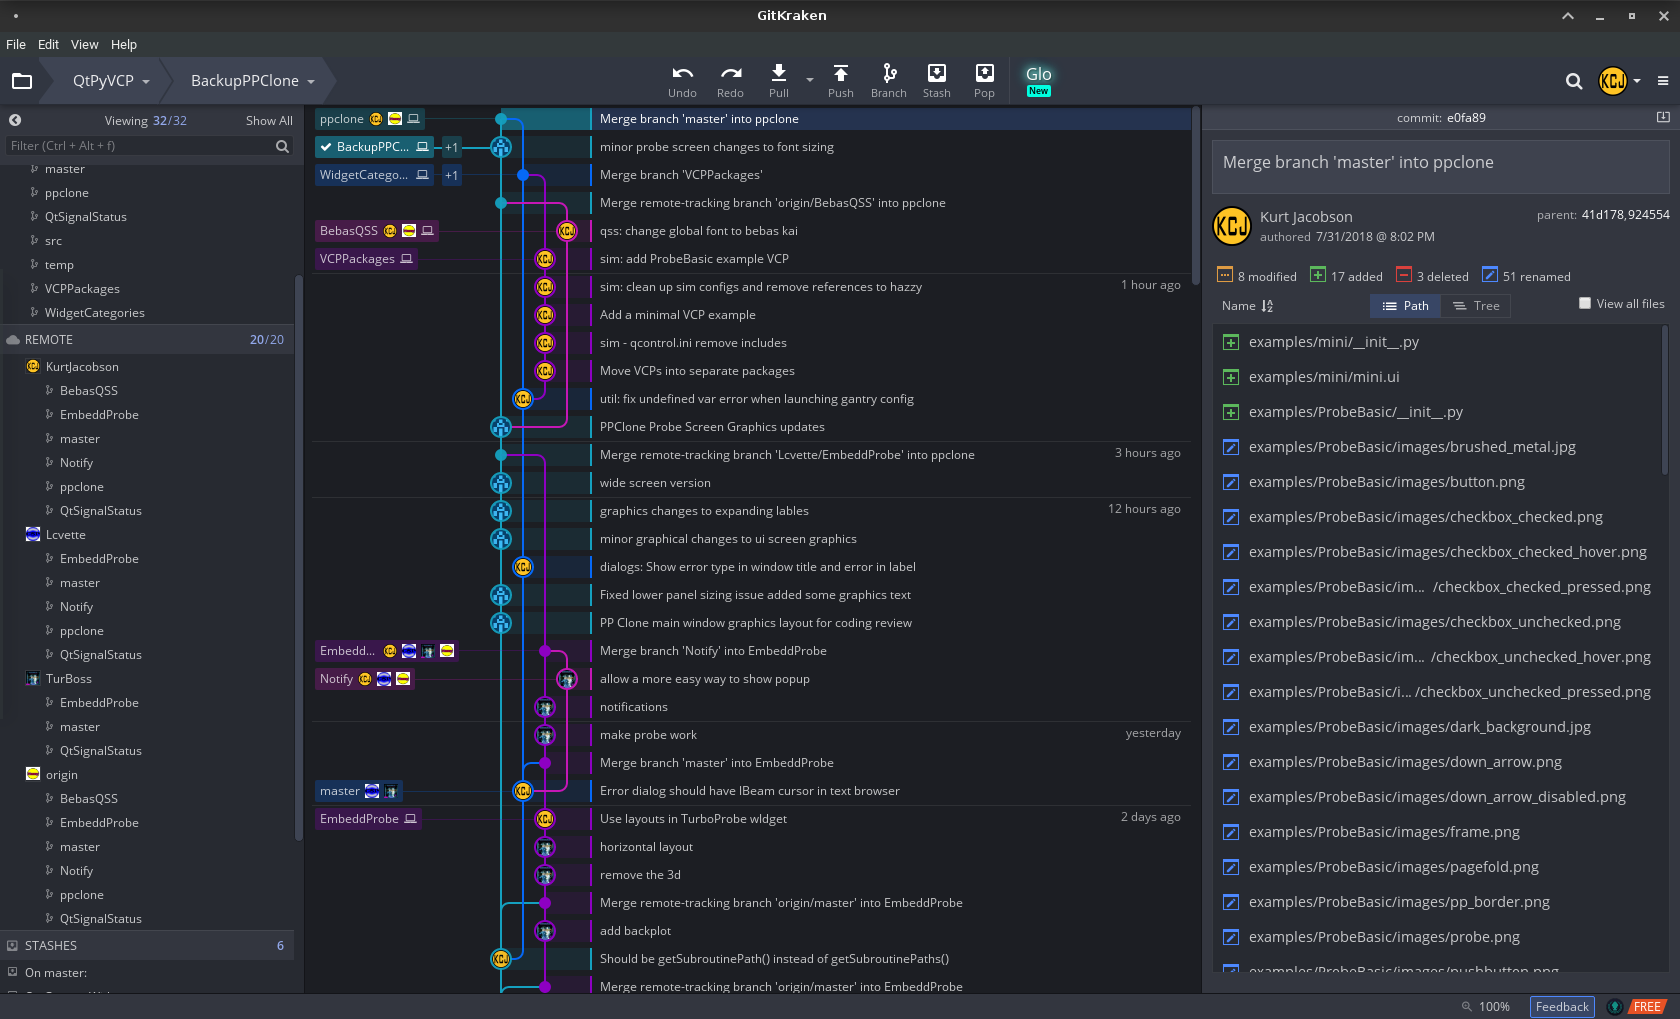Click the +1 badge next to BackupPPC
Image resolution: width=1680 pixels, height=1019 pixels.
(452, 147)
